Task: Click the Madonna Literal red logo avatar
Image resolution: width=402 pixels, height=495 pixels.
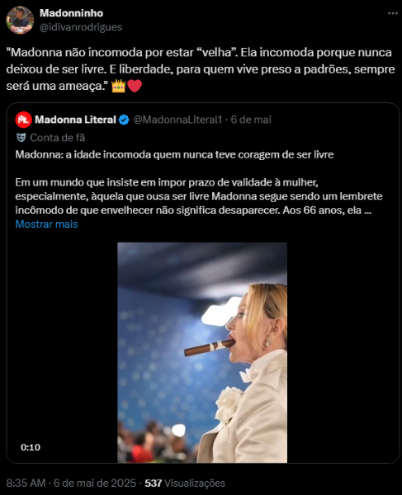Action: [x=23, y=120]
